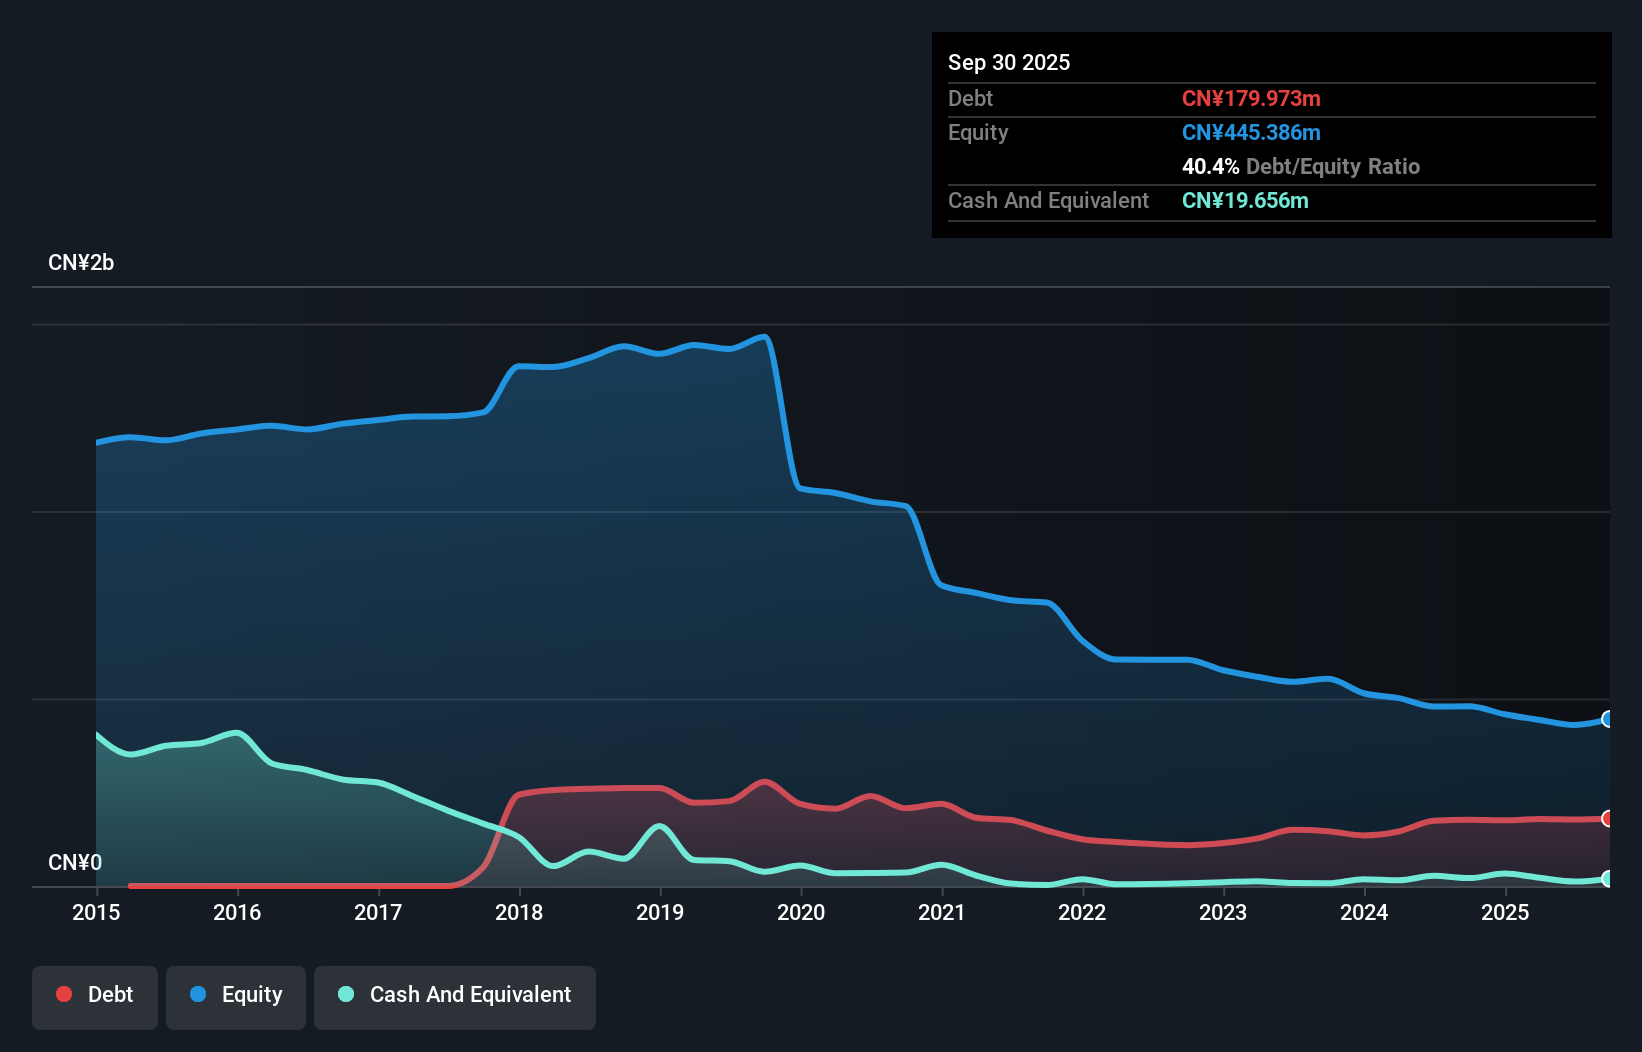Click the blue Equity legend dot
This screenshot has height=1052, width=1642.
tap(198, 994)
